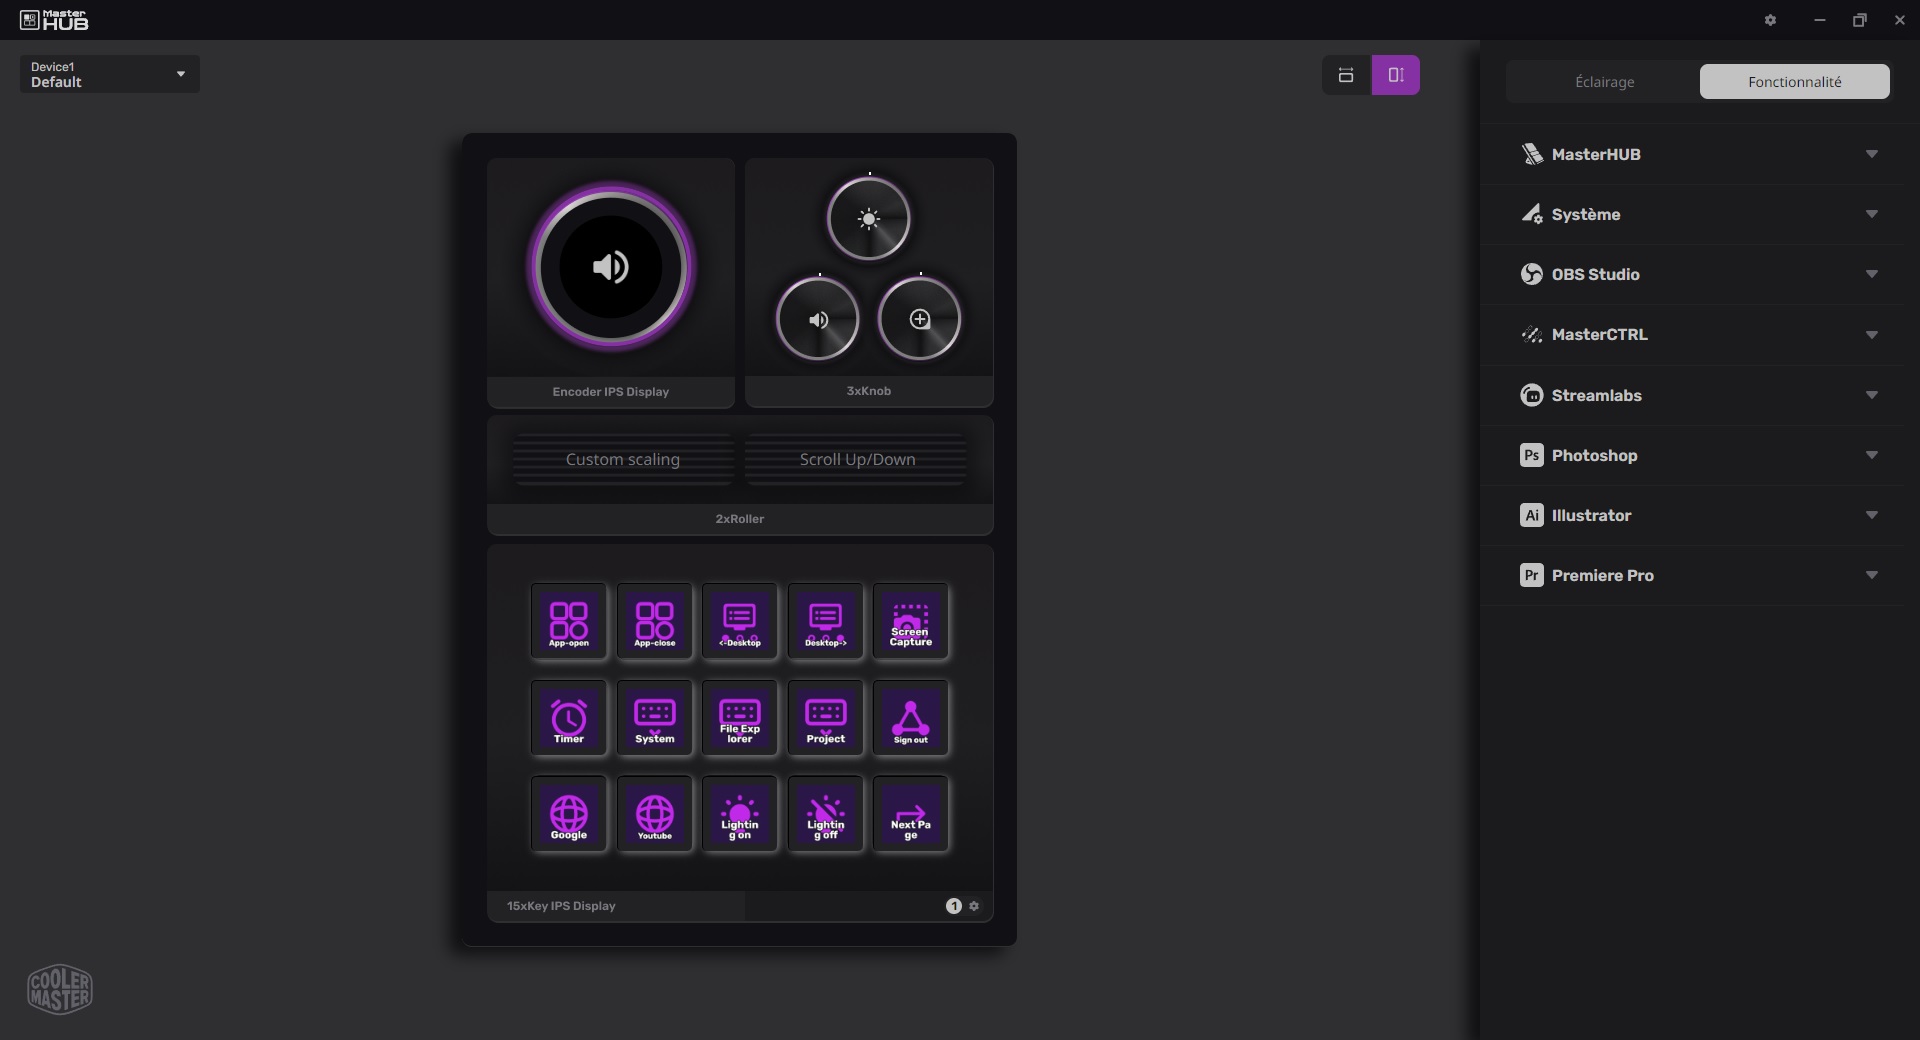Viewport: 1920px width, 1040px height.
Task: Click the Scroll Up/Down roller
Action: 857,459
